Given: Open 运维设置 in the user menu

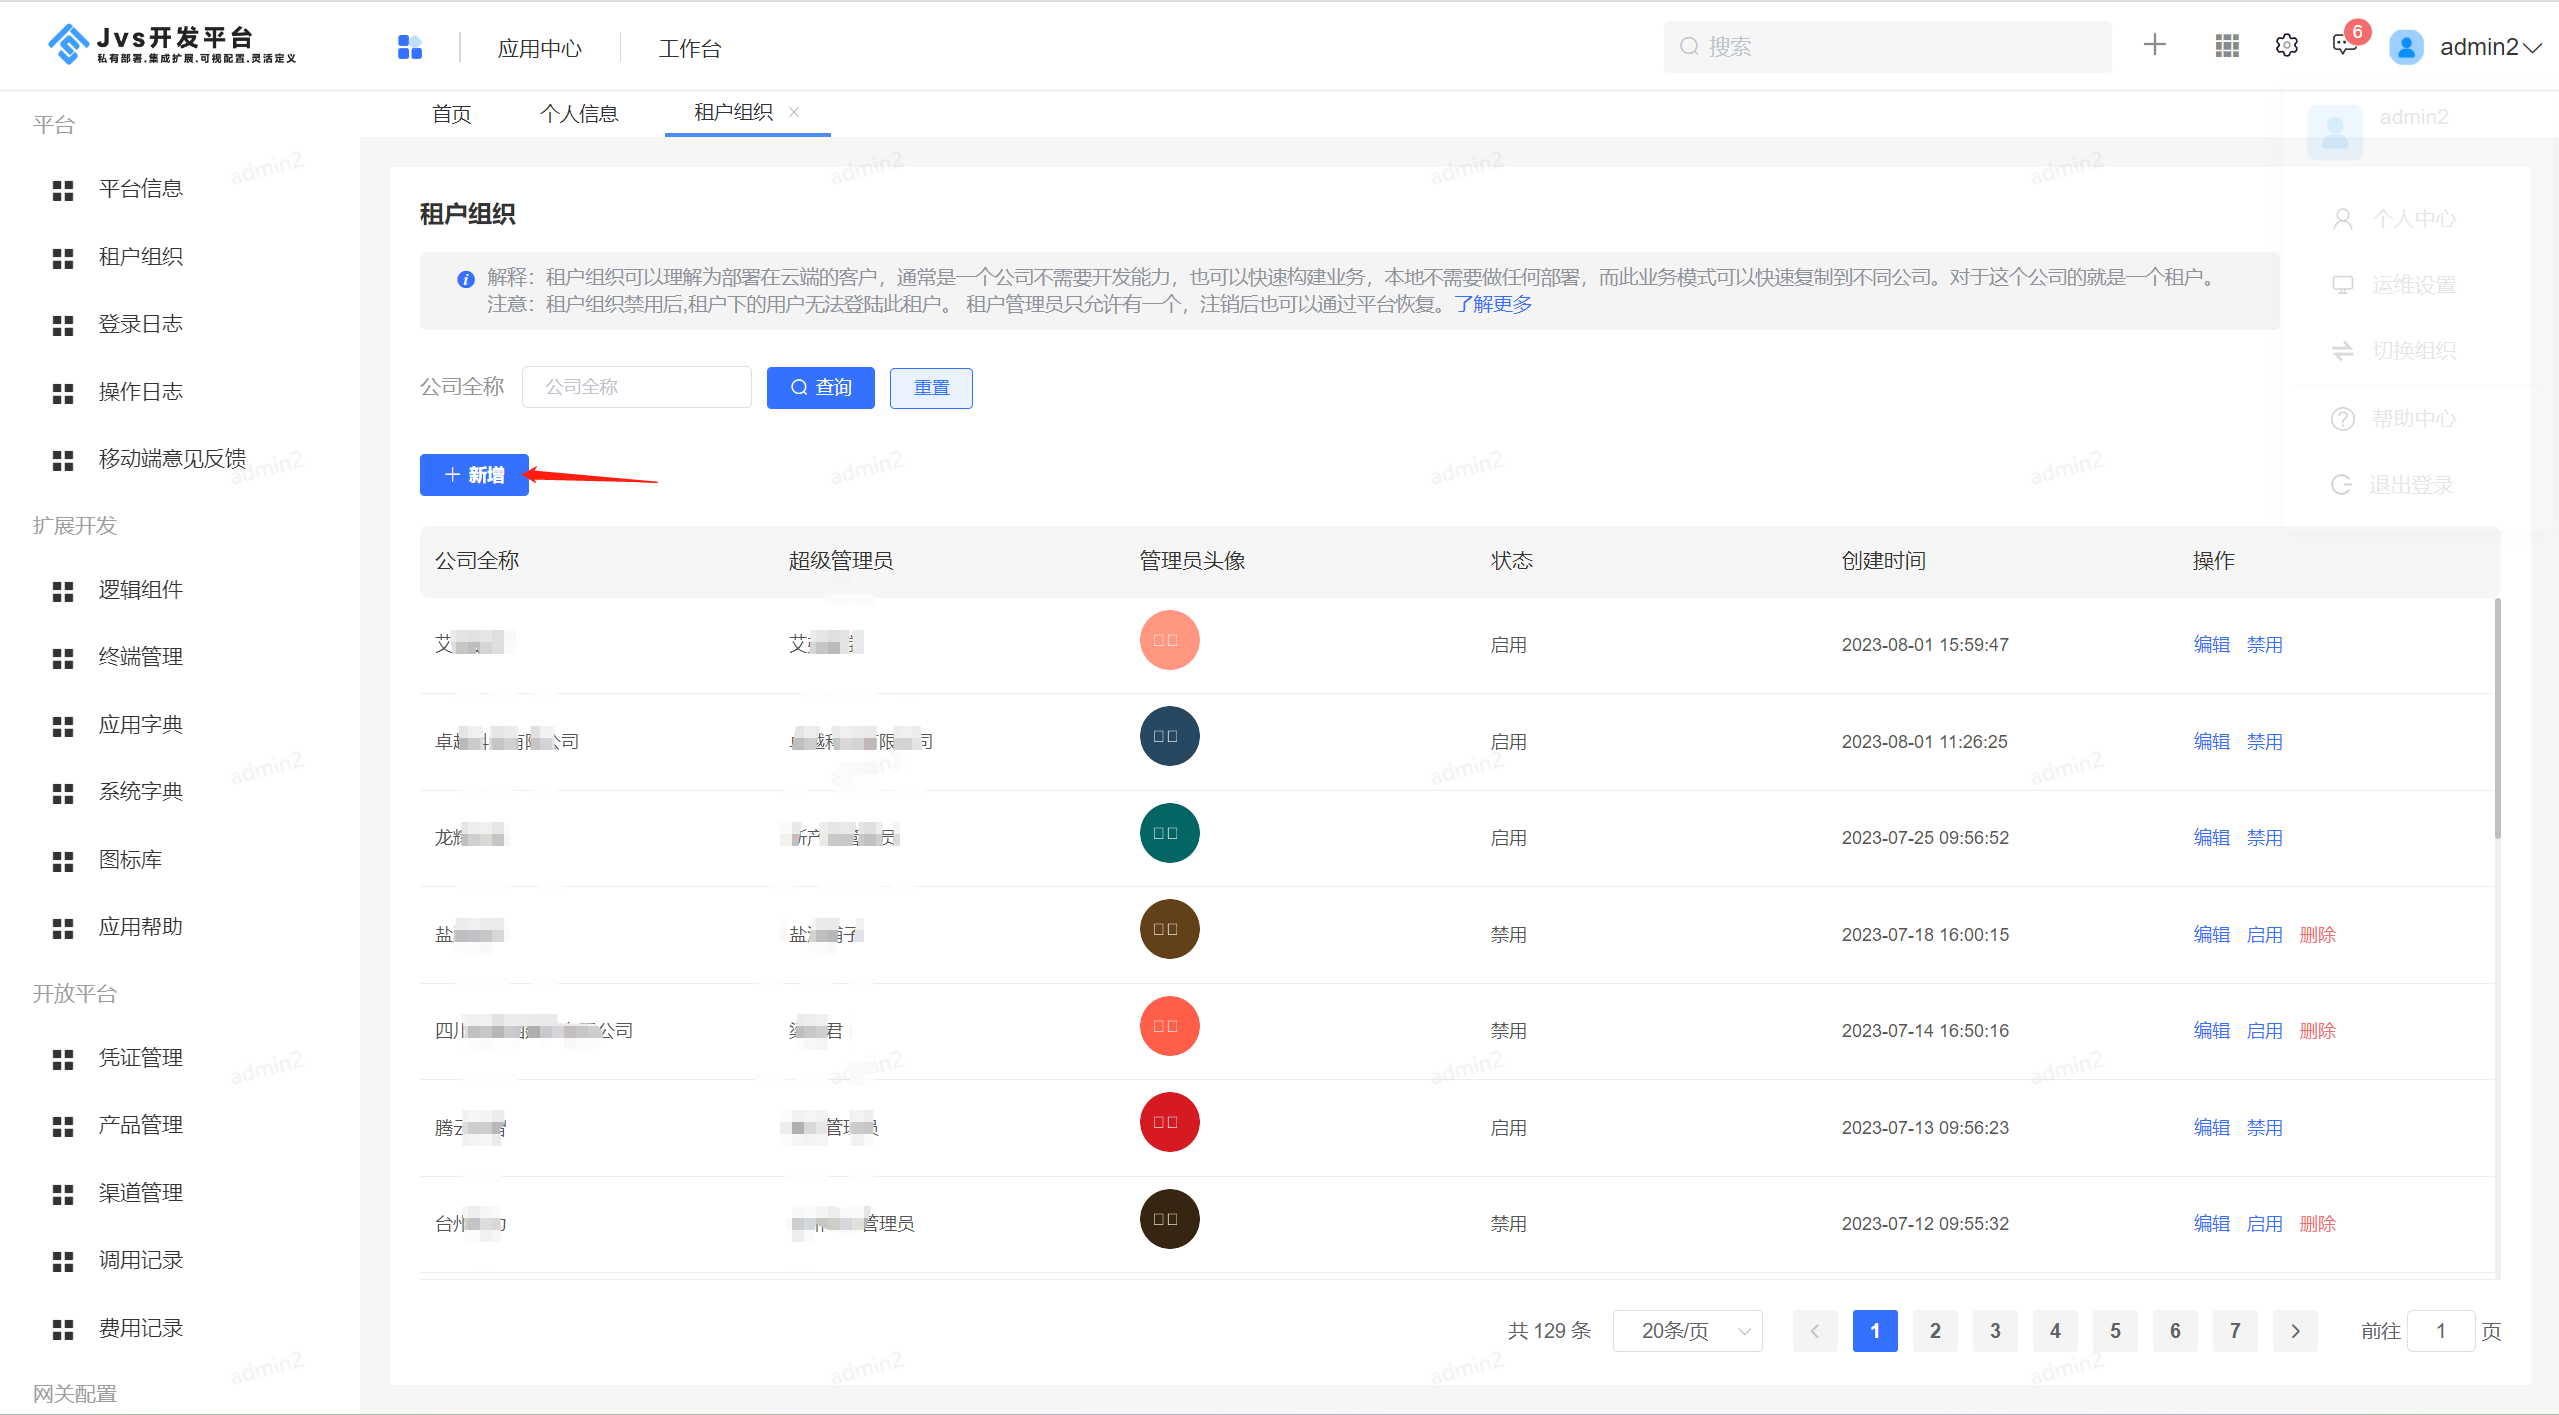Looking at the screenshot, I should [x=2394, y=285].
